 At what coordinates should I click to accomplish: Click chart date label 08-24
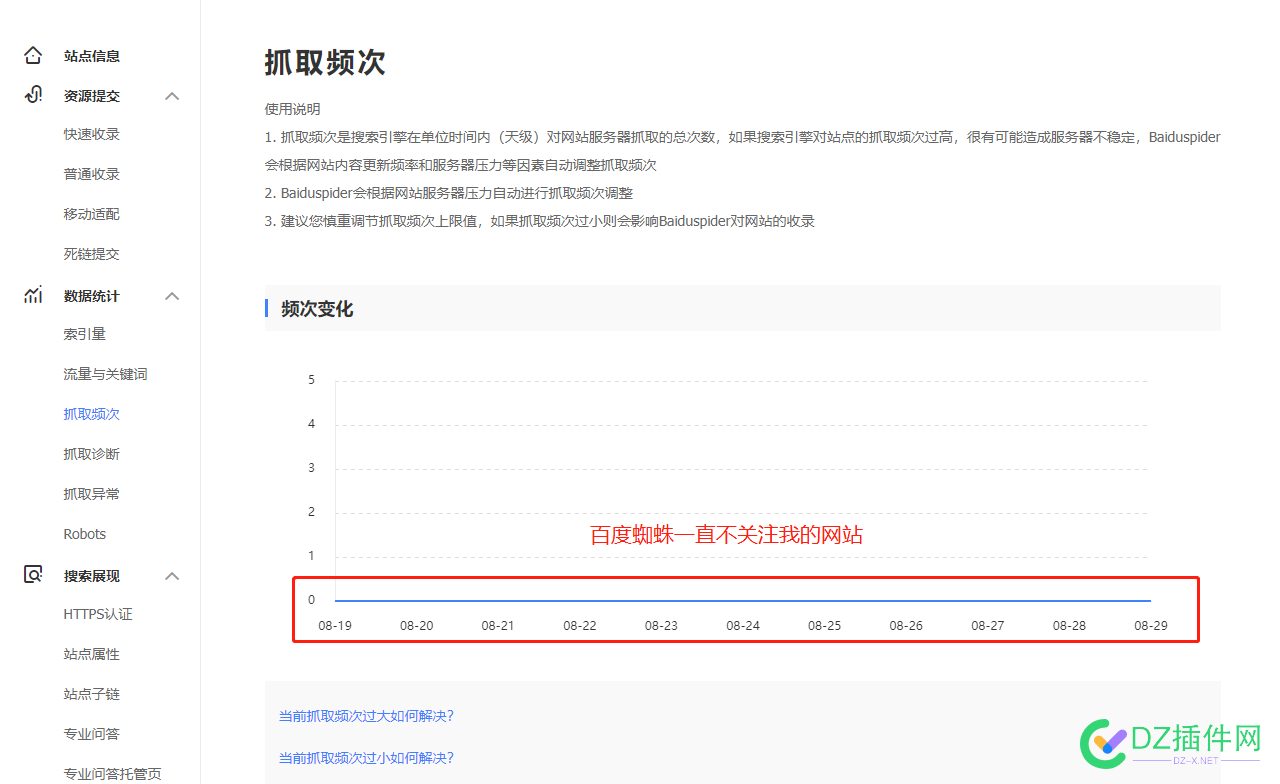[743, 626]
